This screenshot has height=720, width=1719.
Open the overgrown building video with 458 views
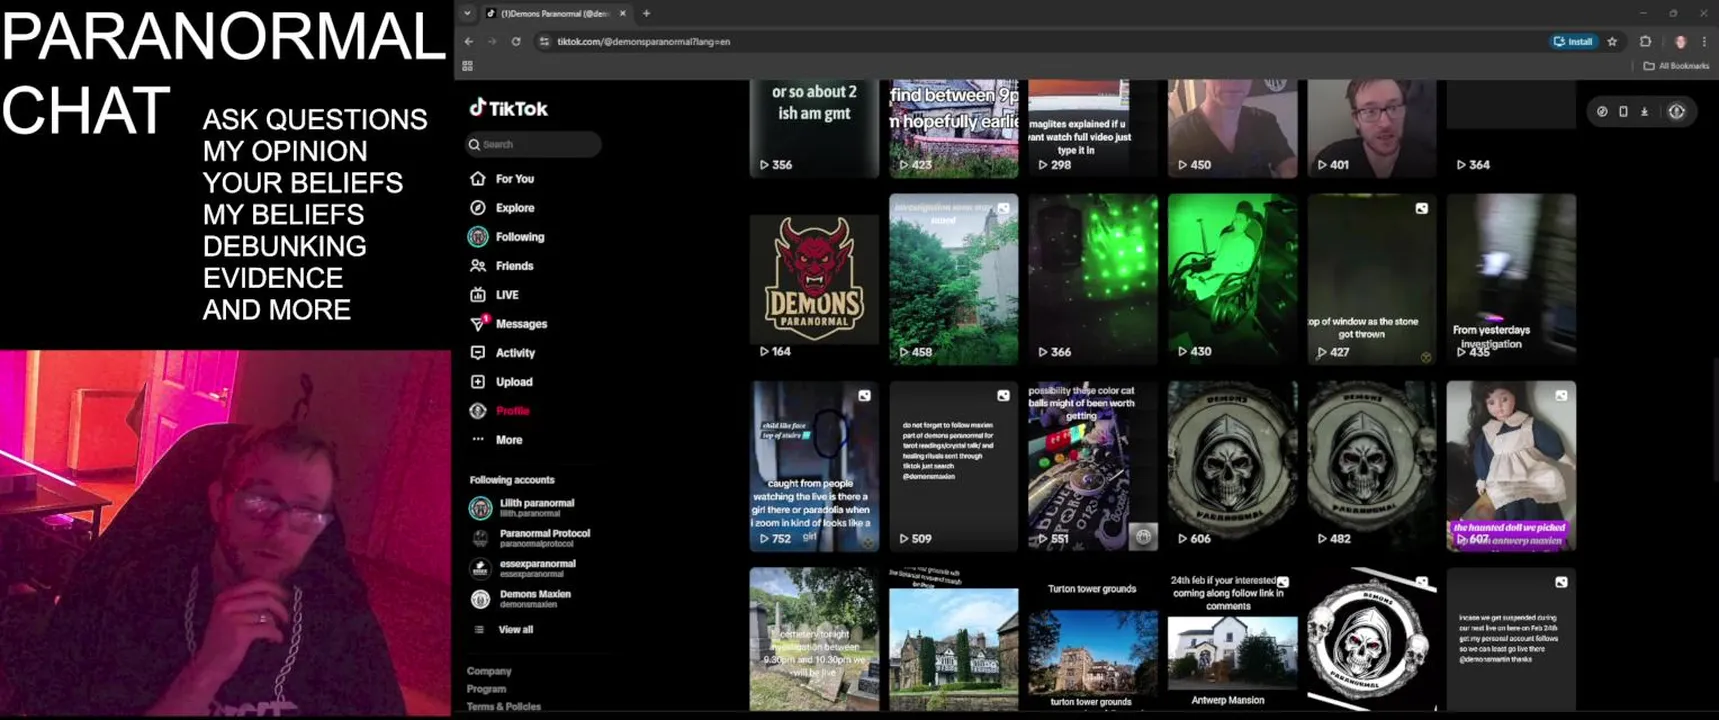(954, 279)
